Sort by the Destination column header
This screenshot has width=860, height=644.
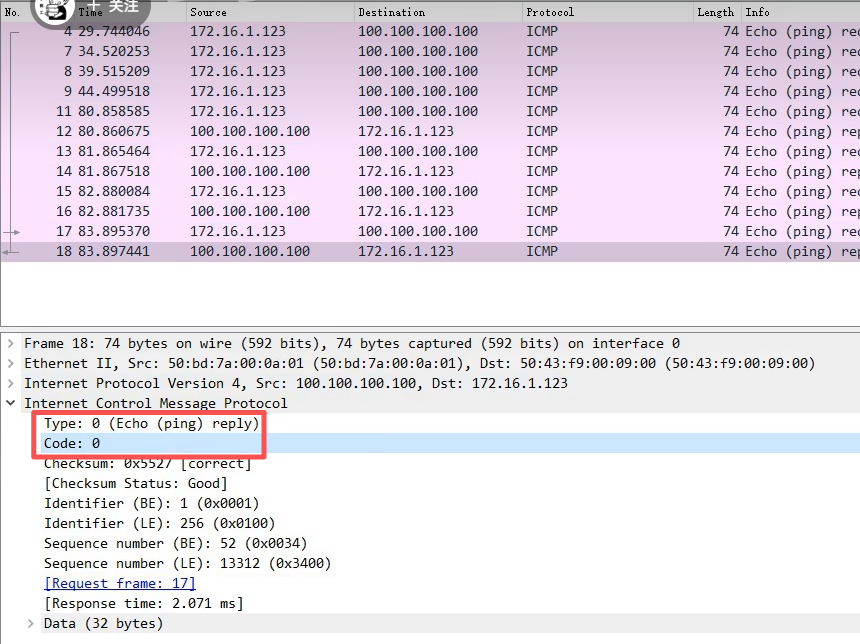coord(438,12)
